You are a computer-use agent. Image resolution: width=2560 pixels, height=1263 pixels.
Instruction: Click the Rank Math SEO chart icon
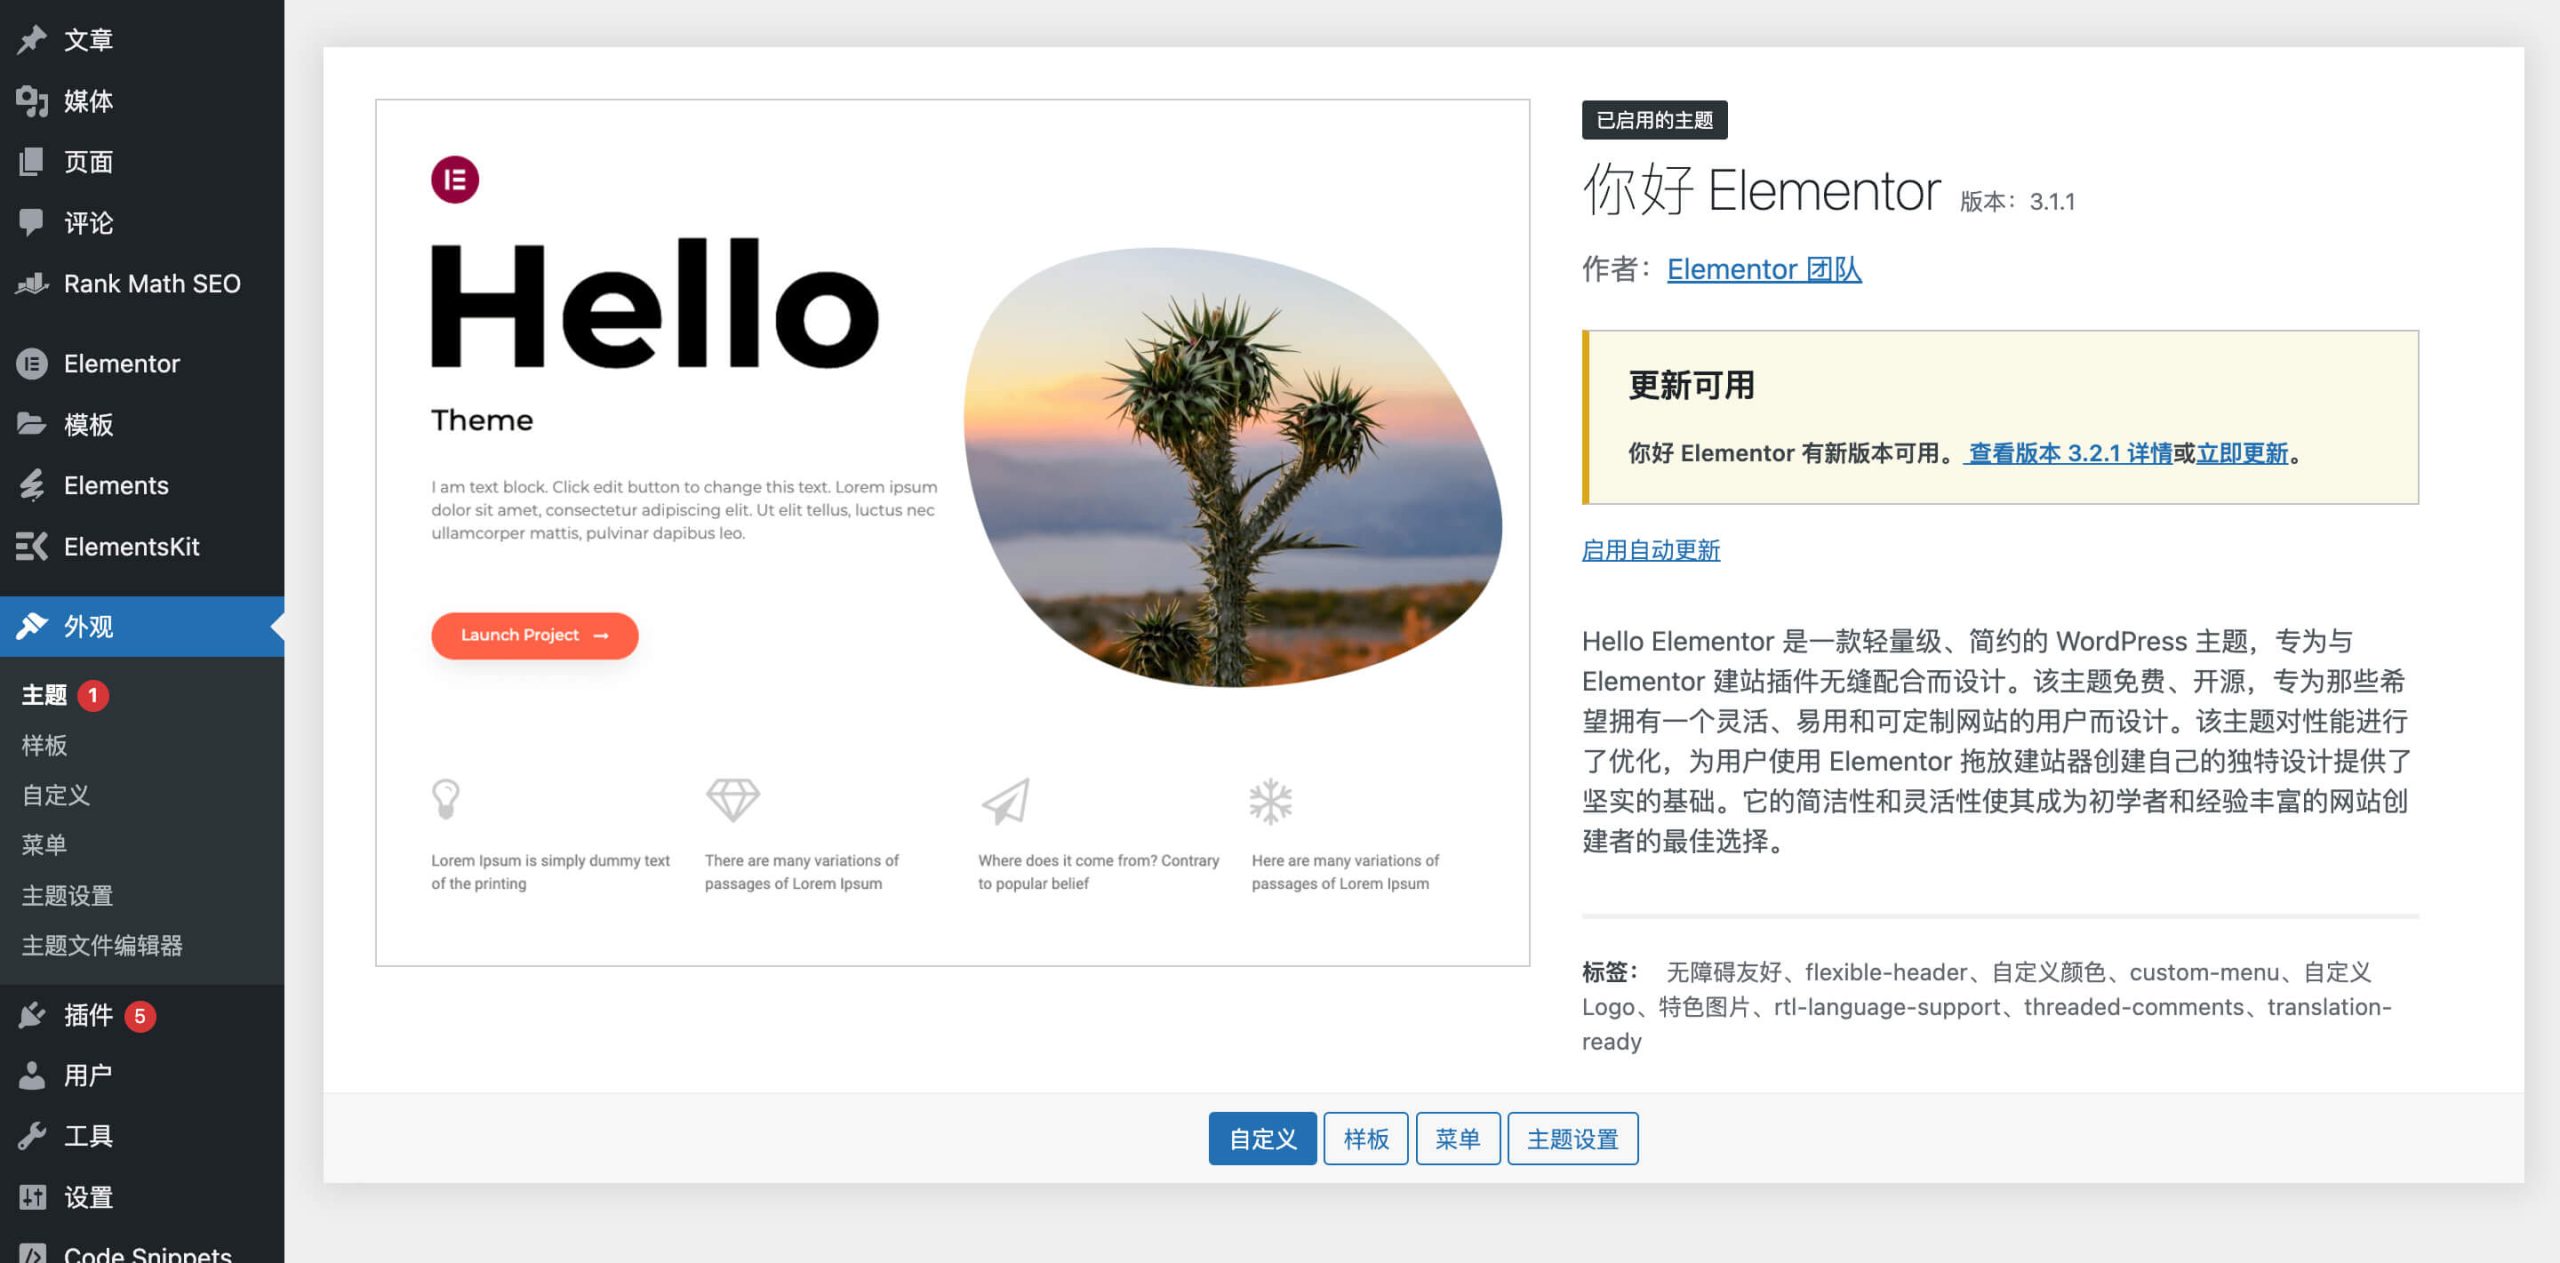tap(31, 284)
